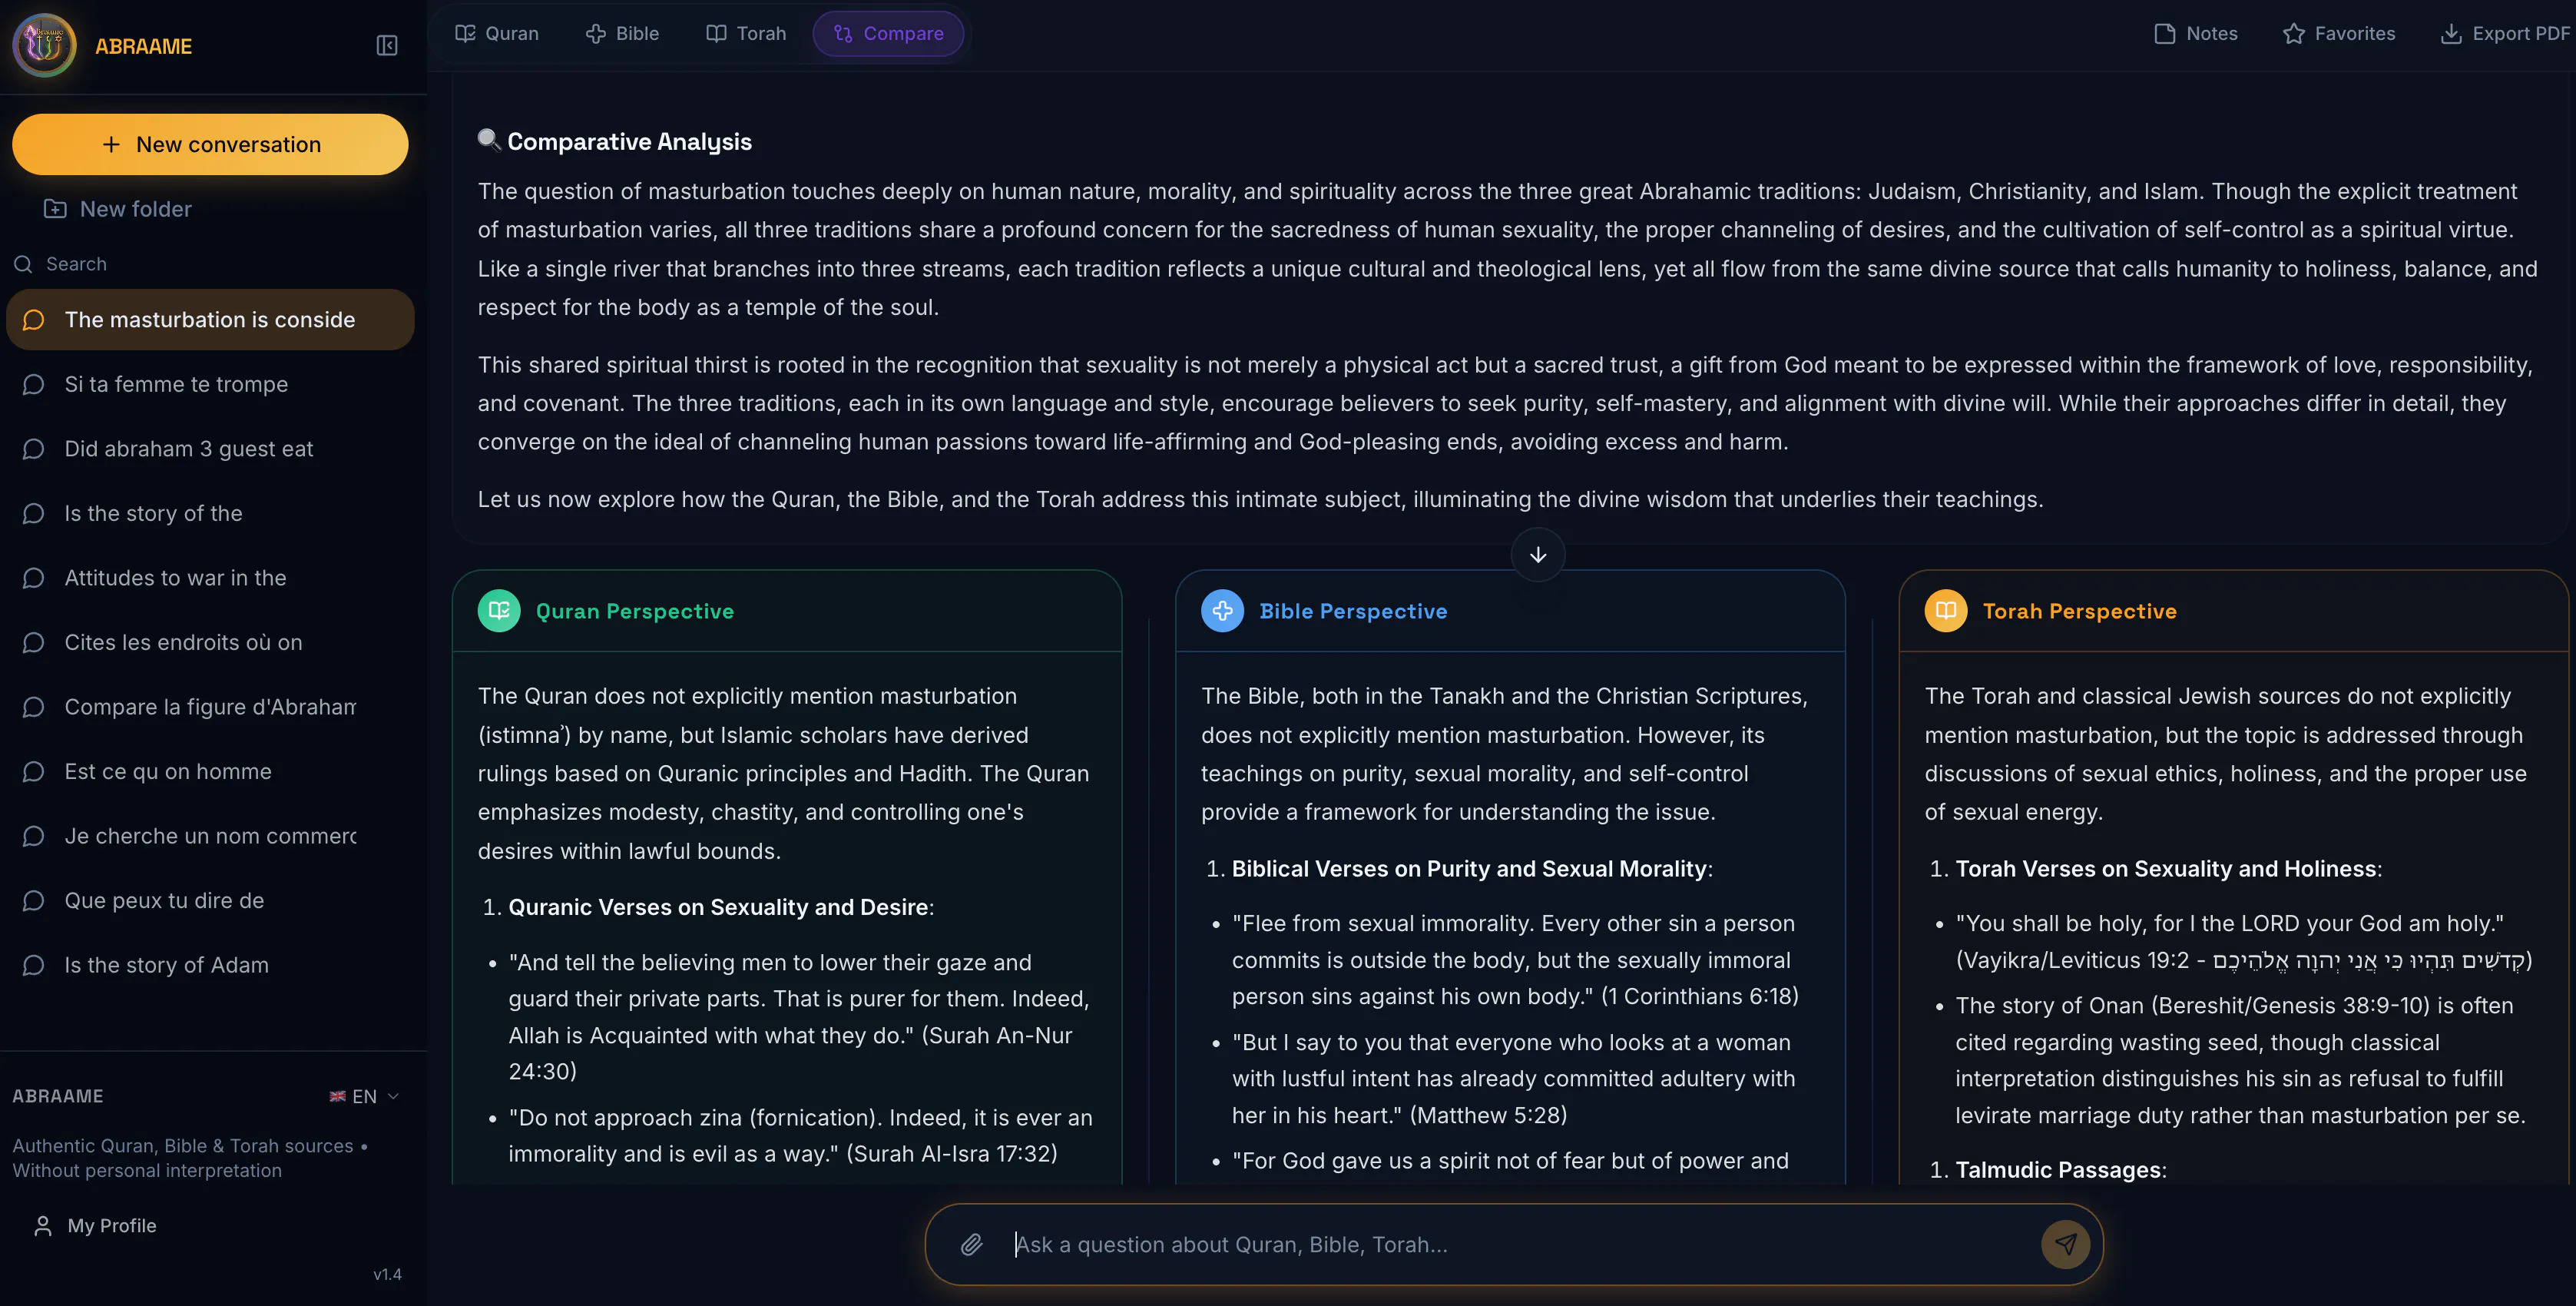Switch to the Torah tab
This screenshot has height=1306, width=2576.
(746, 34)
